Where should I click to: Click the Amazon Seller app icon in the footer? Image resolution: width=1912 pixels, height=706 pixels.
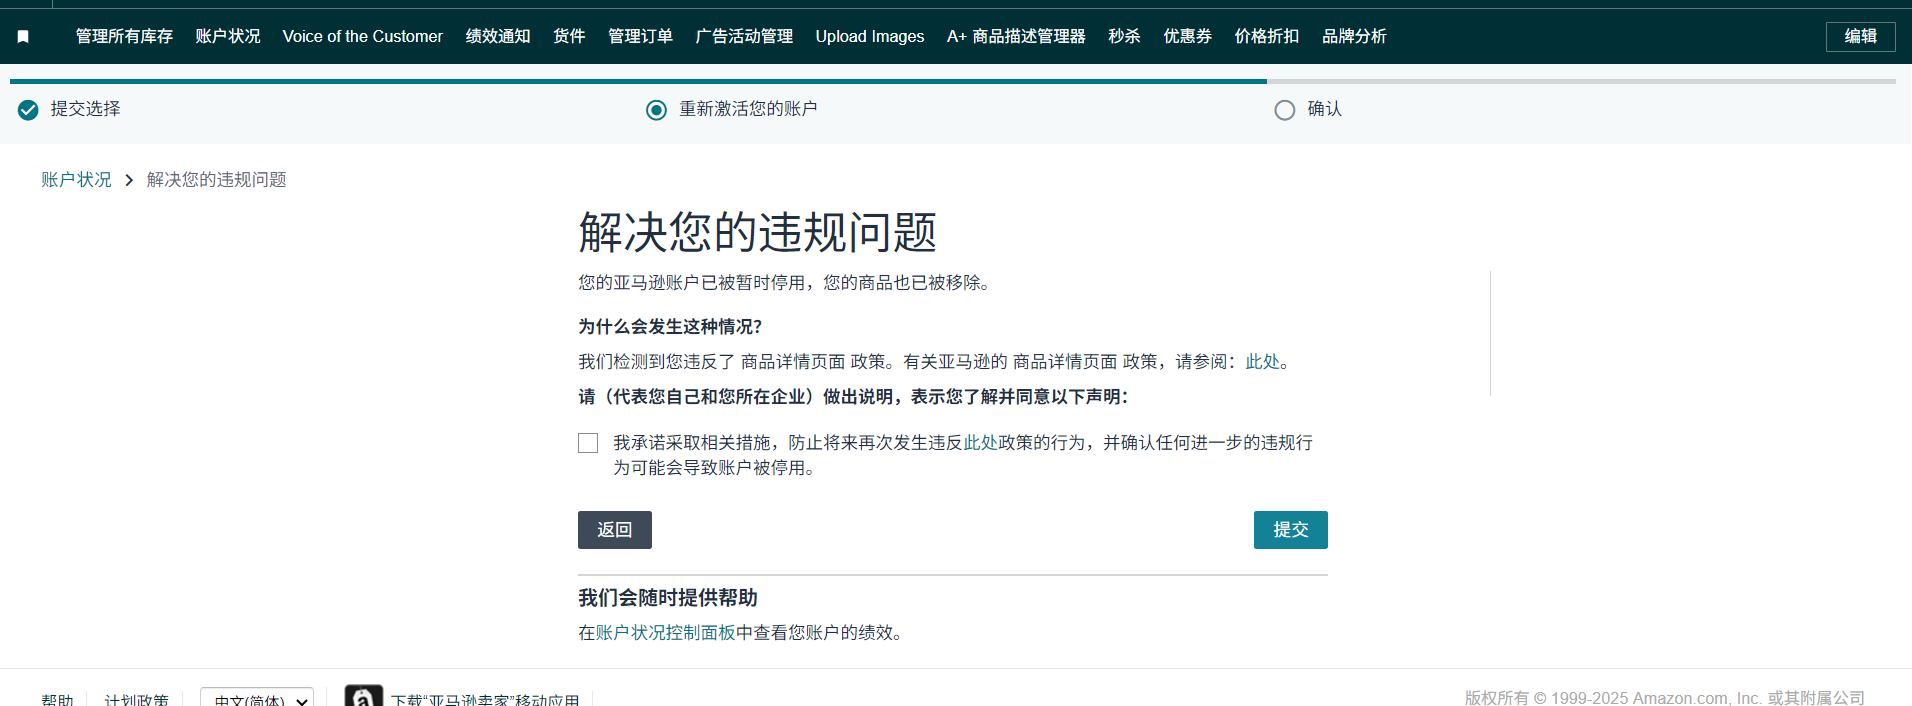[x=363, y=697]
